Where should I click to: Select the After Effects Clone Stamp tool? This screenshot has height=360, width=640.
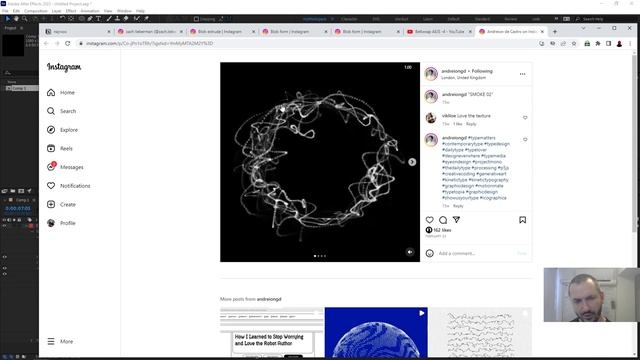point(117,19)
